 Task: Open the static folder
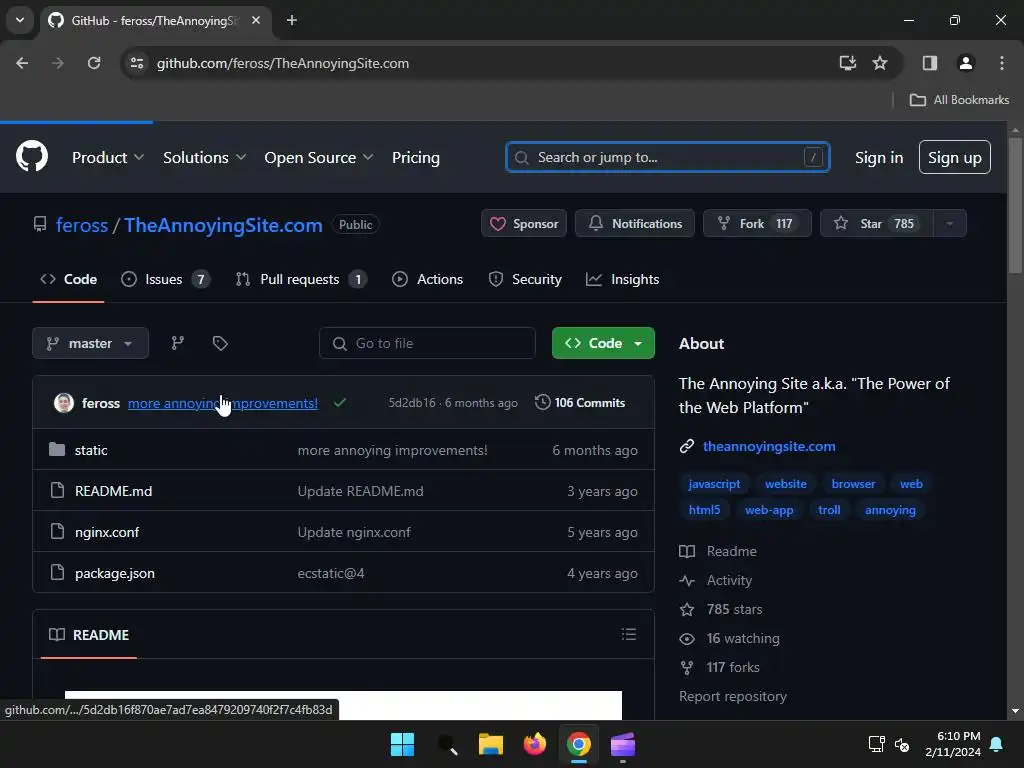(91, 450)
